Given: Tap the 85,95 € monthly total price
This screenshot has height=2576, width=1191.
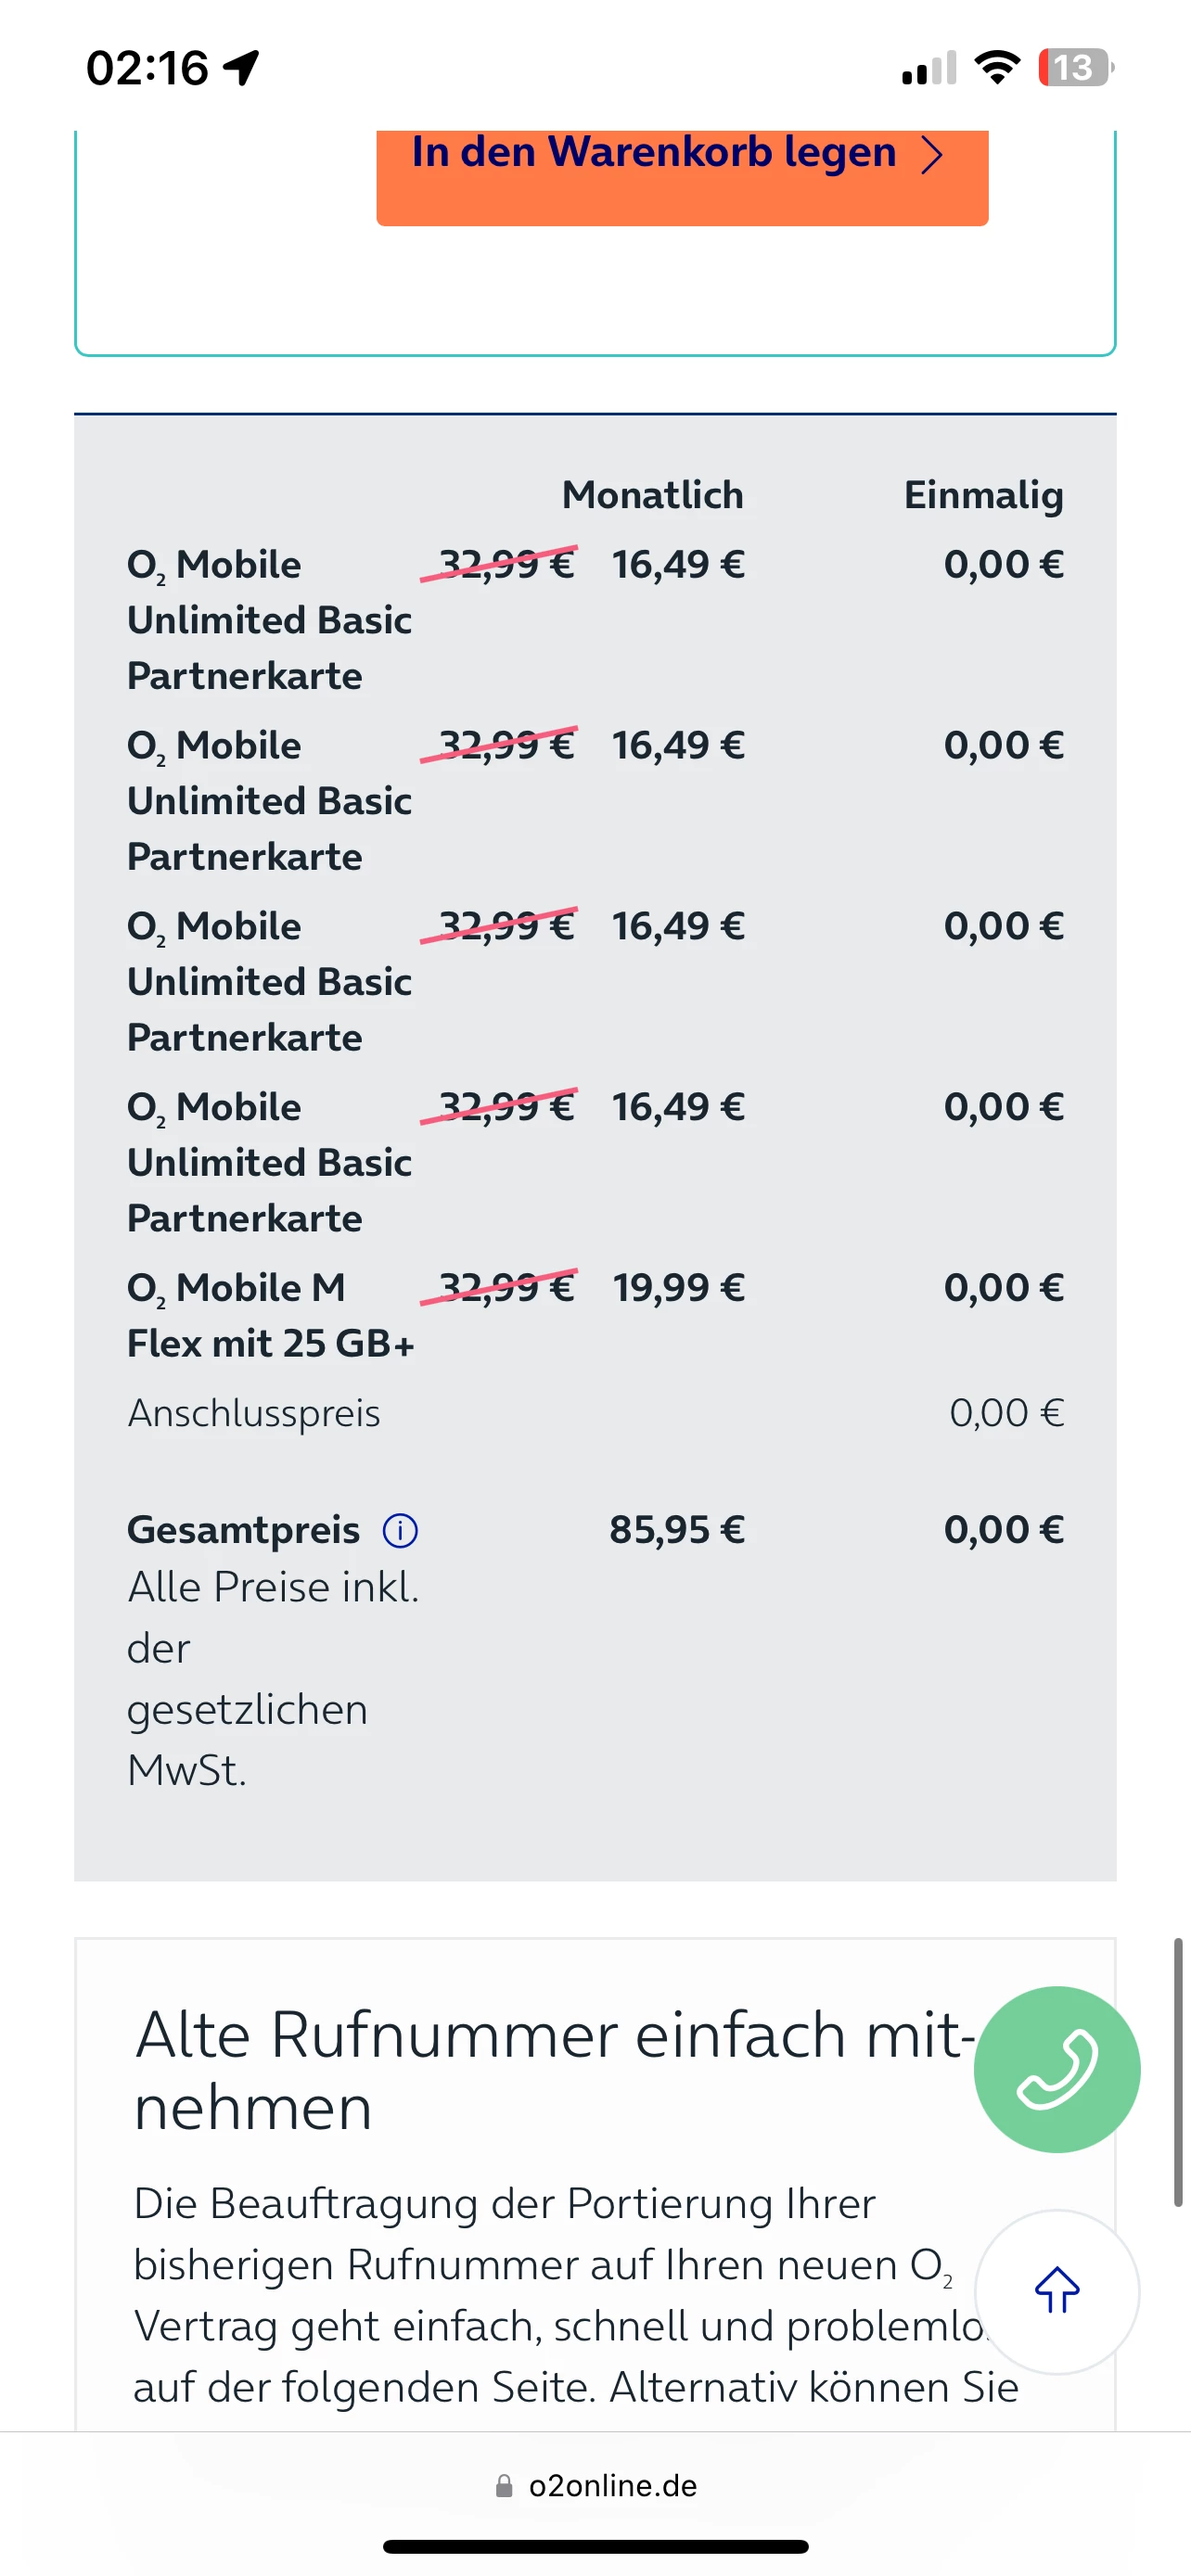Looking at the screenshot, I should tap(677, 1530).
